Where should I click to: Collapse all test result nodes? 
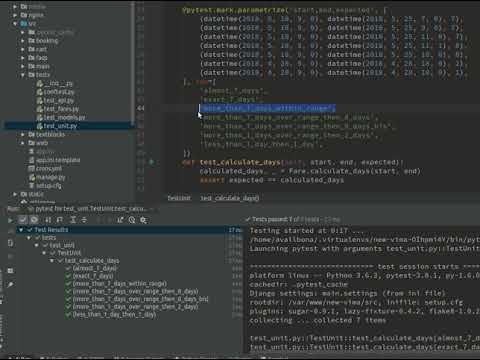84,220
